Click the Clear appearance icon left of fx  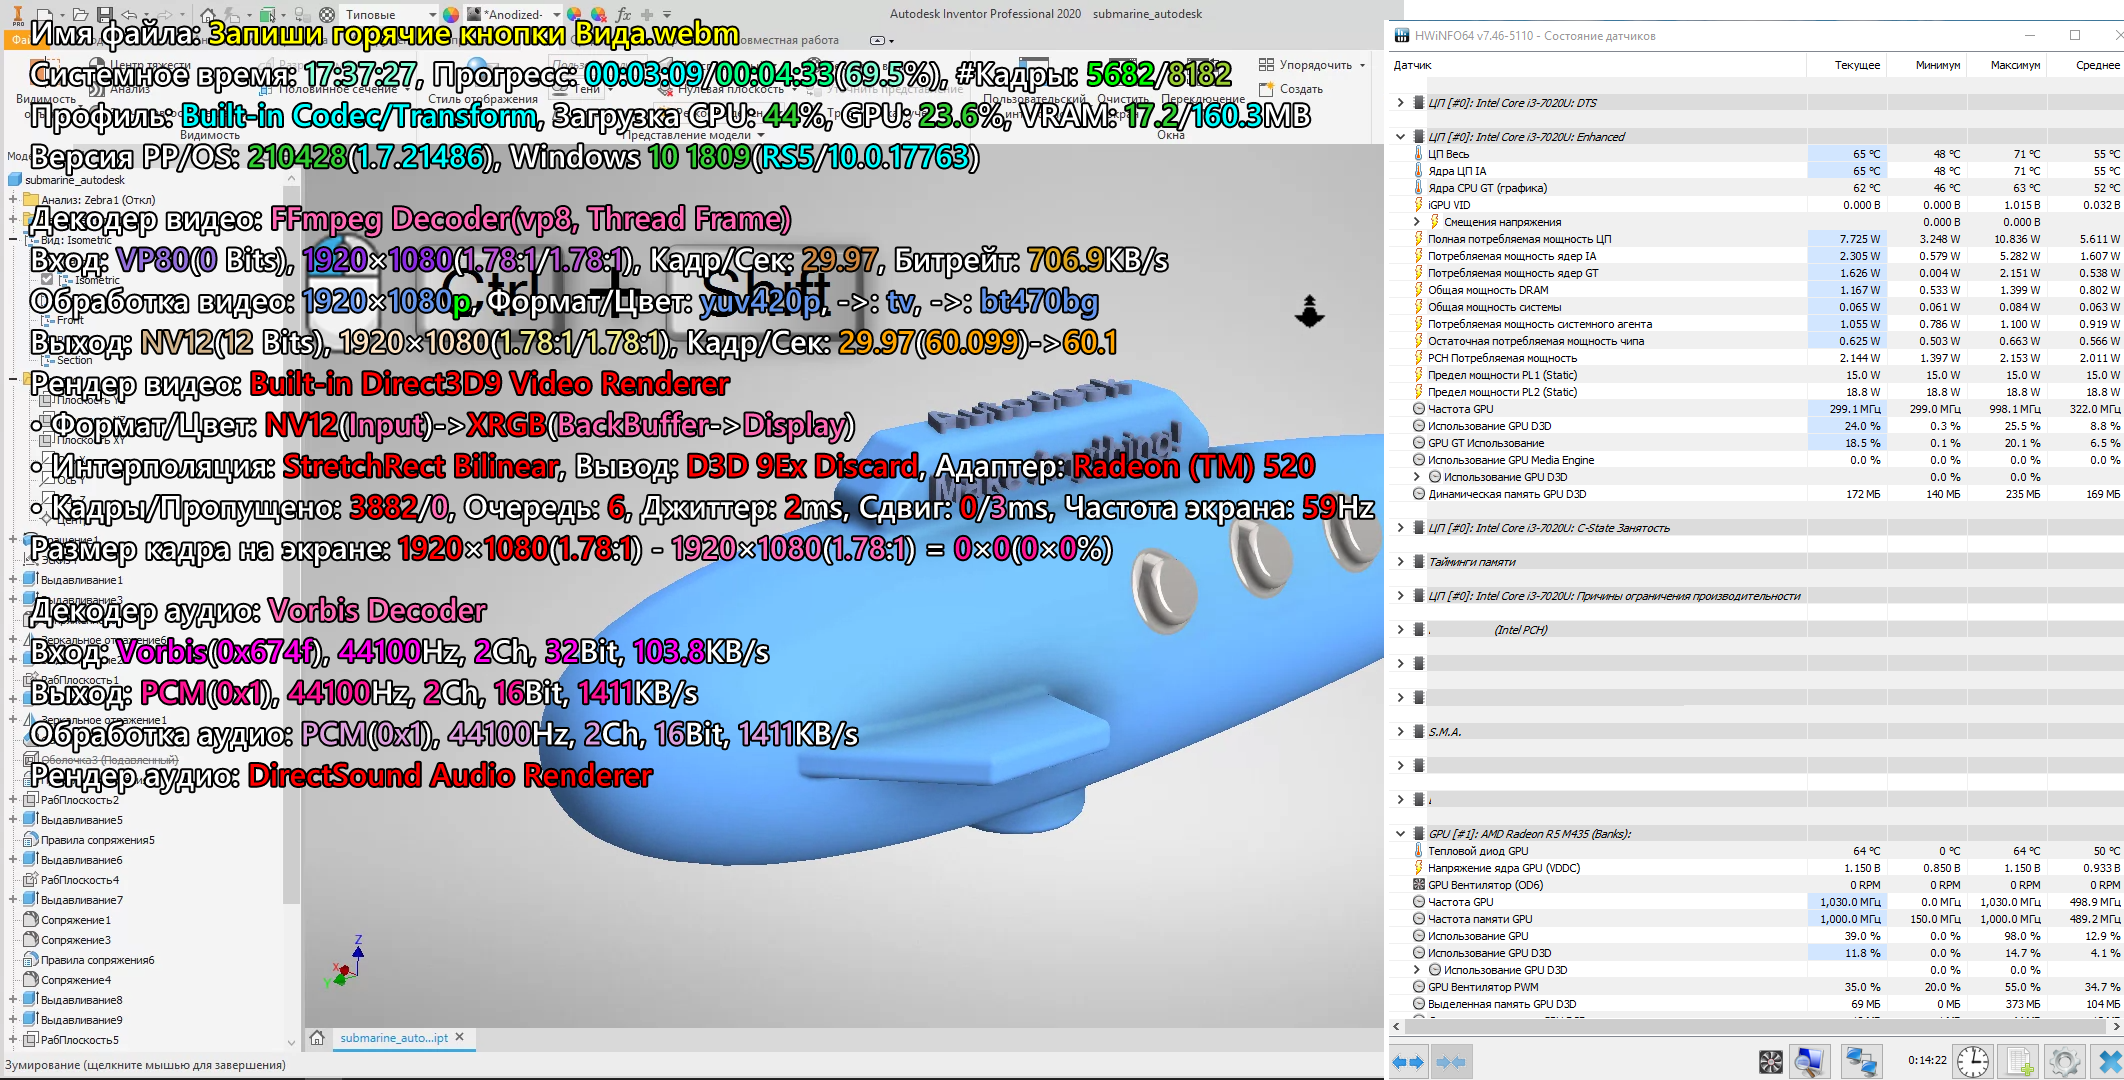coord(598,14)
